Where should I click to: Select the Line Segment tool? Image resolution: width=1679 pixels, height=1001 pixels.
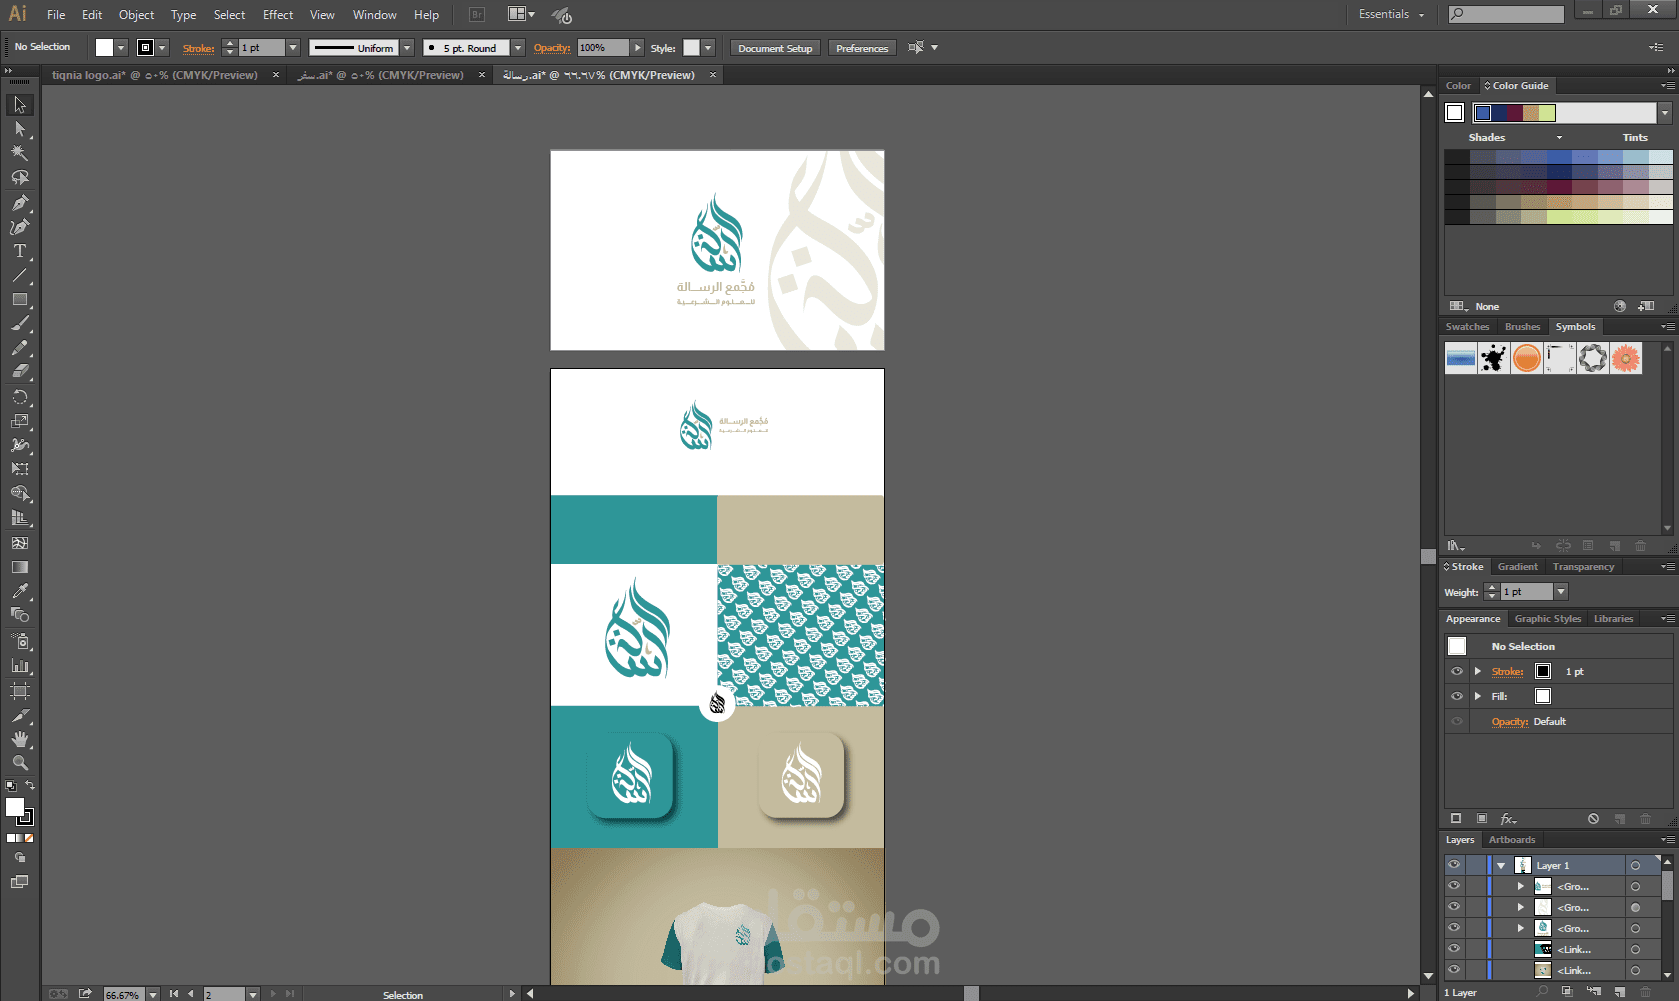click(20, 275)
